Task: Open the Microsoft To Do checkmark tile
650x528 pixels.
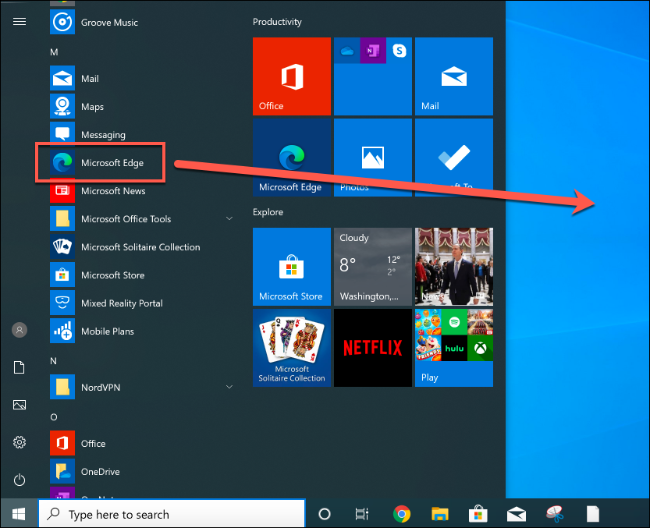Action: click(x=454, y=157)
